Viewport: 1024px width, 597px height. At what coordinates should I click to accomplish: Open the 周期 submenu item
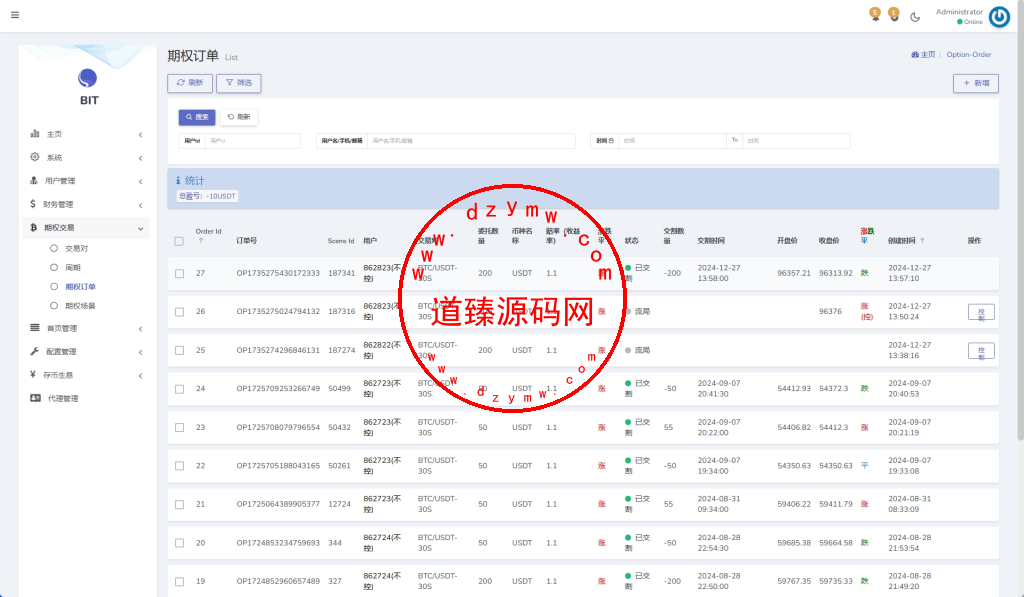(x=72, y=267)
